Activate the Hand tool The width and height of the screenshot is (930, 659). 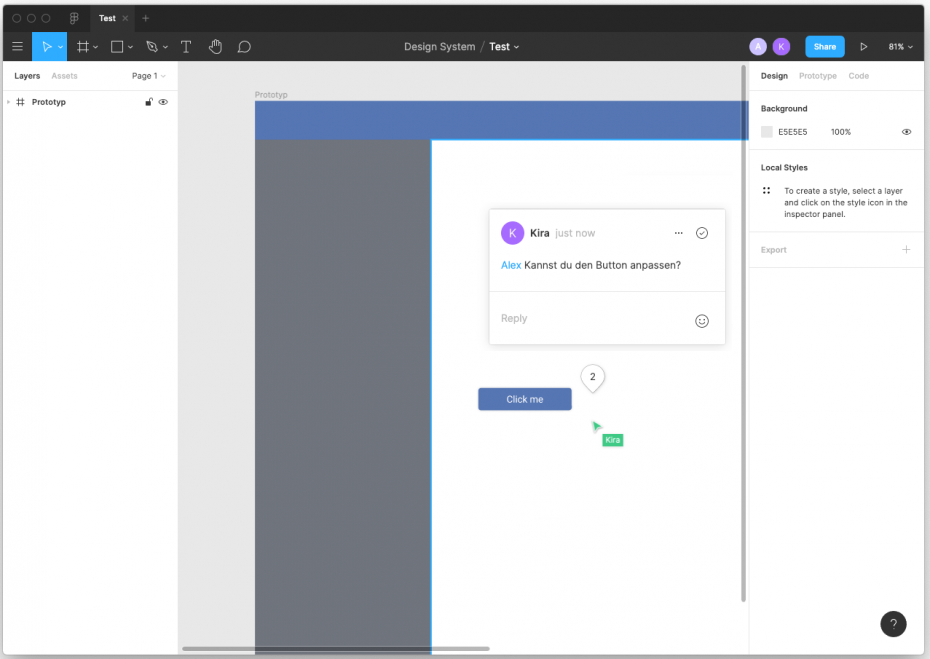(215, 47)
